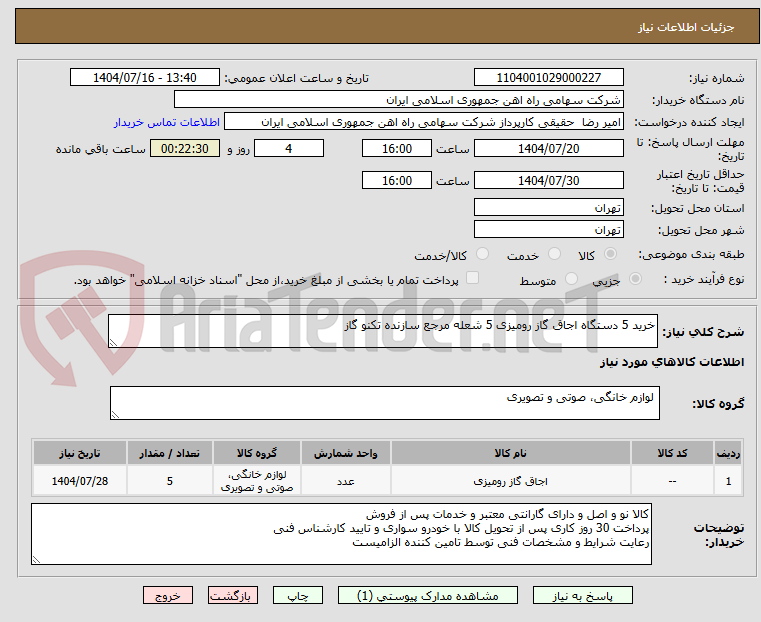Click the اطلاعات کالاهای مورد نیاز heading
The width and height of the screenshot is (761, 622).
[672, 362]
